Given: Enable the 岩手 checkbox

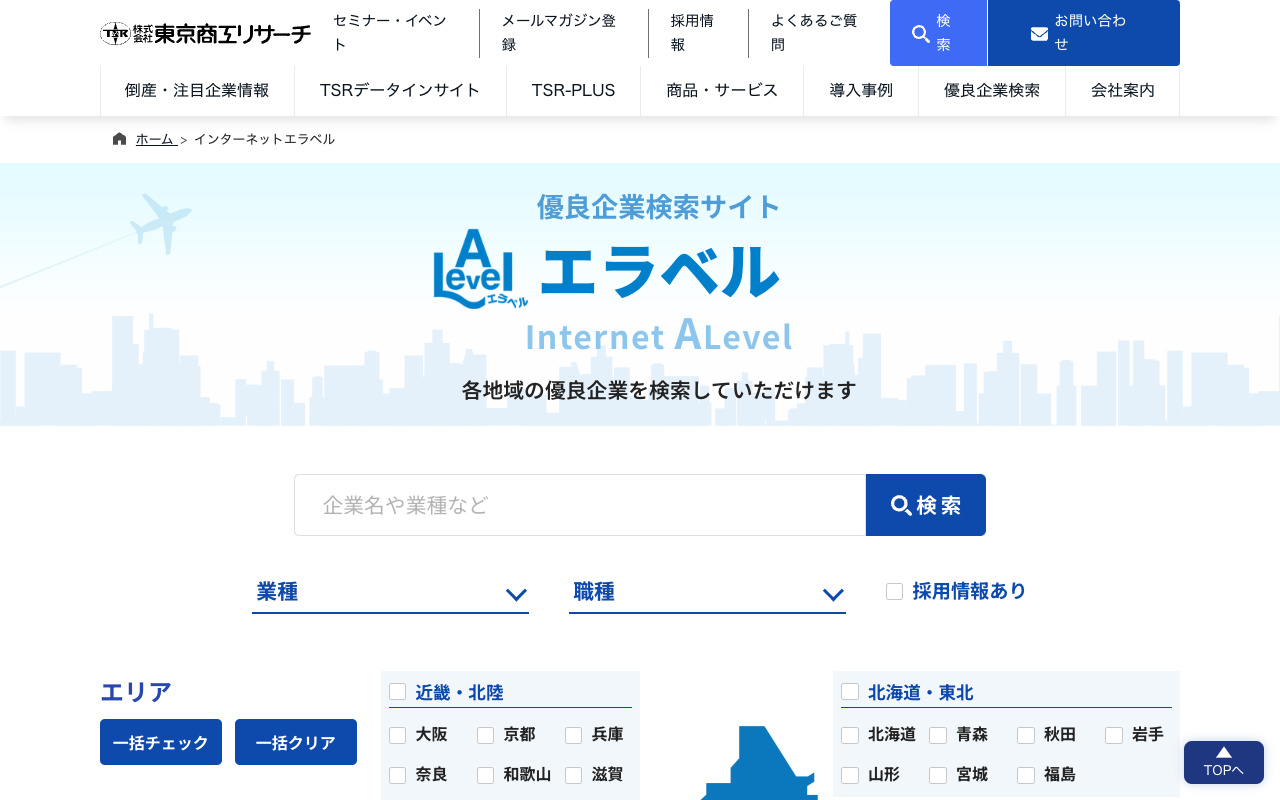Looking at the screenshot, I should coord(1114,735).
